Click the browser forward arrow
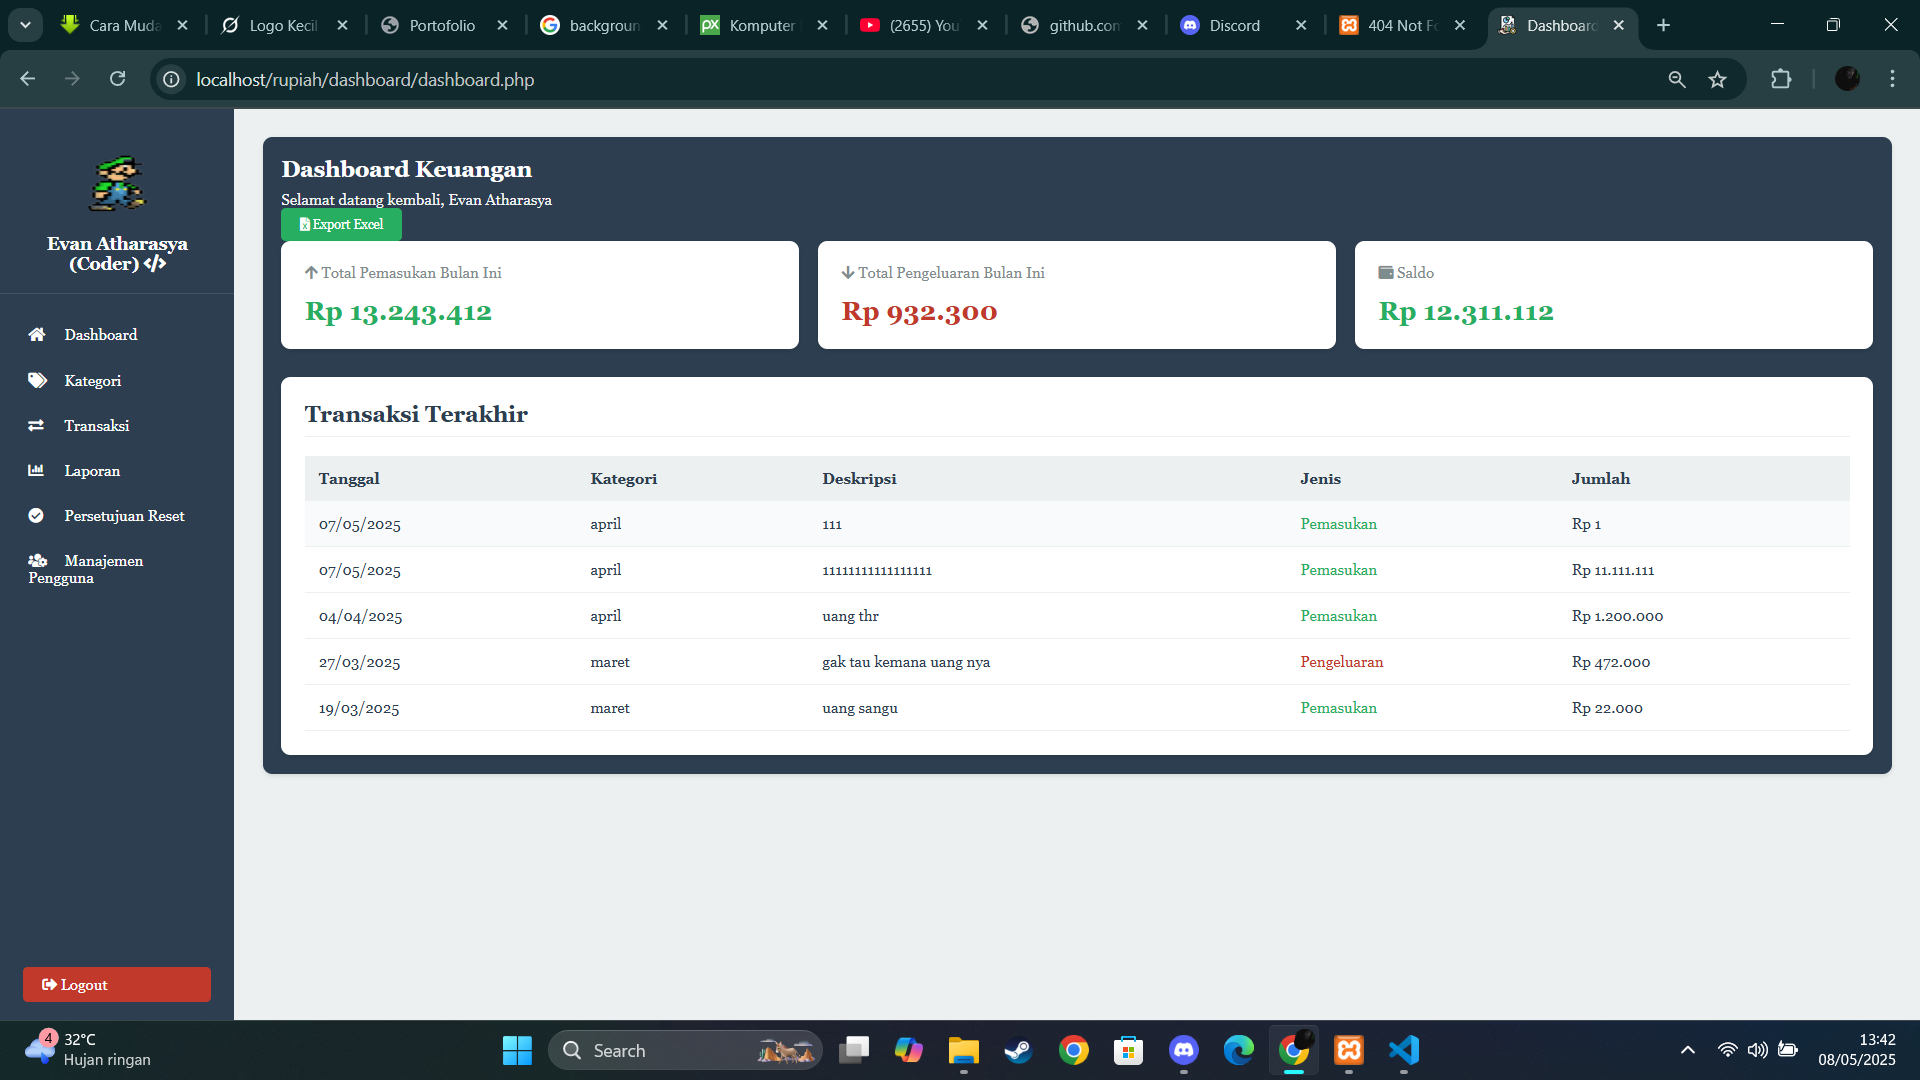The height and width of the screenshot is (1080, 1920). (x=72, y=79)
